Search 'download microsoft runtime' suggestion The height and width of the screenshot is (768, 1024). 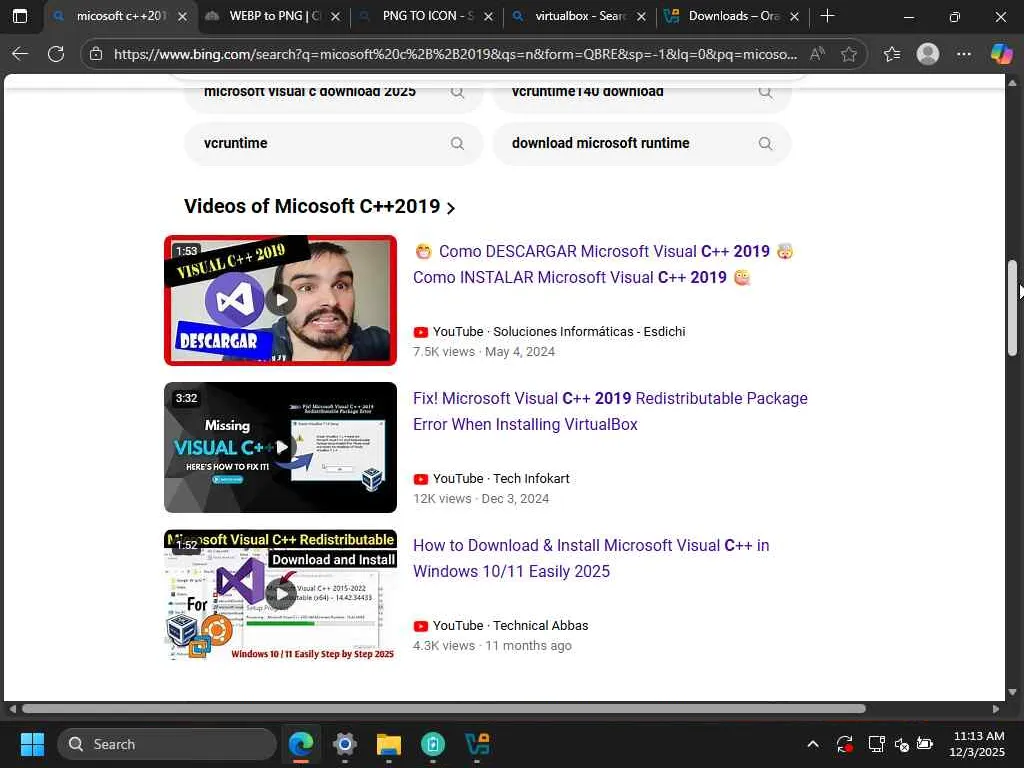point(642,143)
